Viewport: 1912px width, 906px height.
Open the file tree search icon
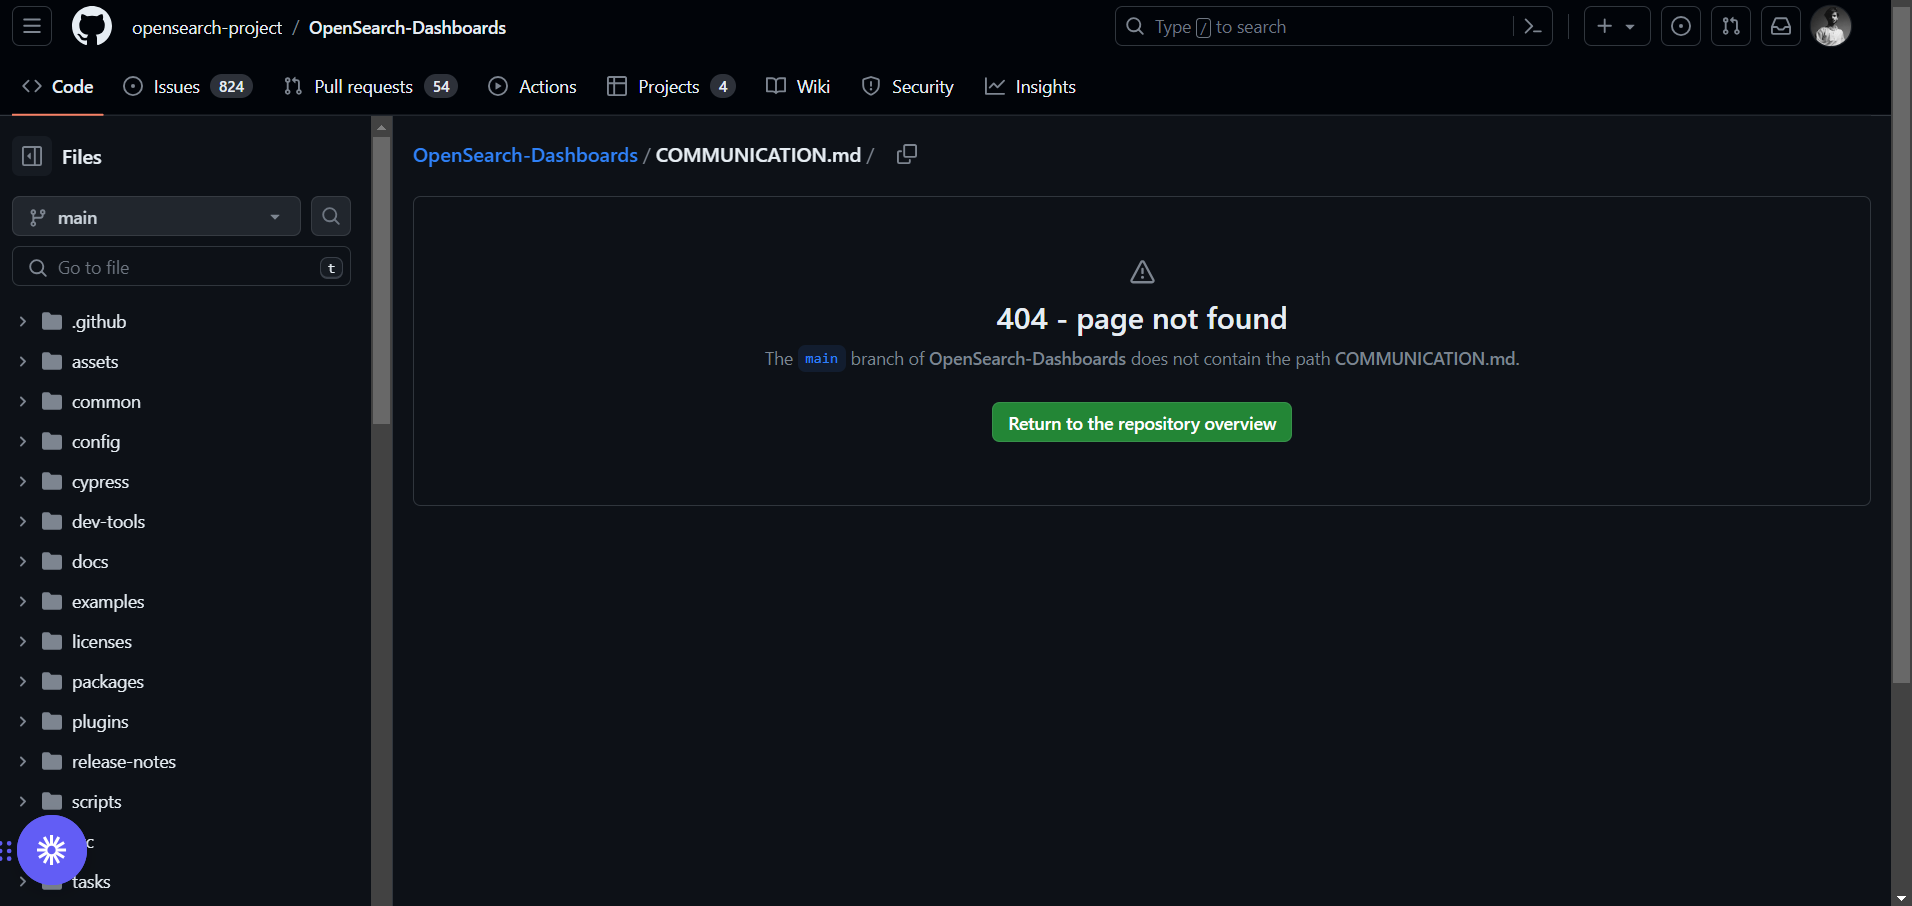[330, 216]
